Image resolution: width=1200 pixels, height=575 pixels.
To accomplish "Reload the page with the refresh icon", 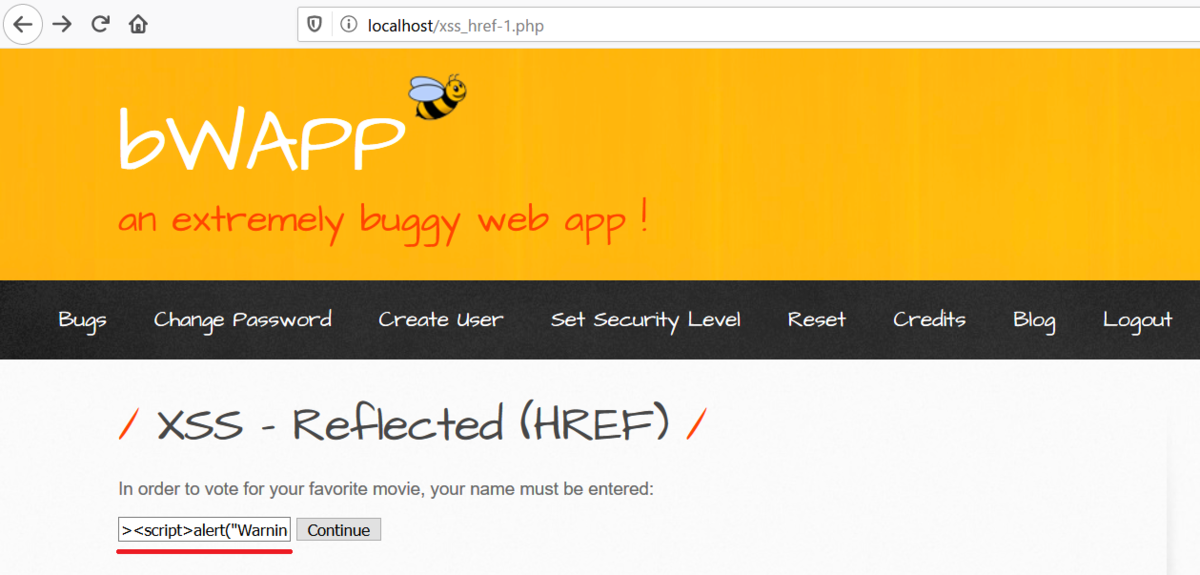I will [100, 24].
